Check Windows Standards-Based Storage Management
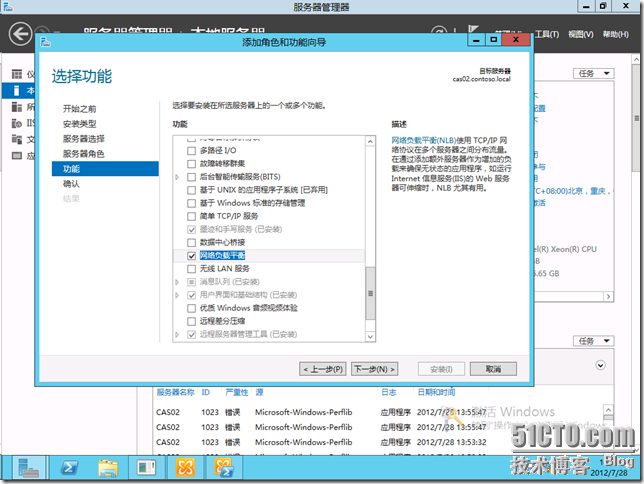The image size is (644, 484). coord(191,203)
